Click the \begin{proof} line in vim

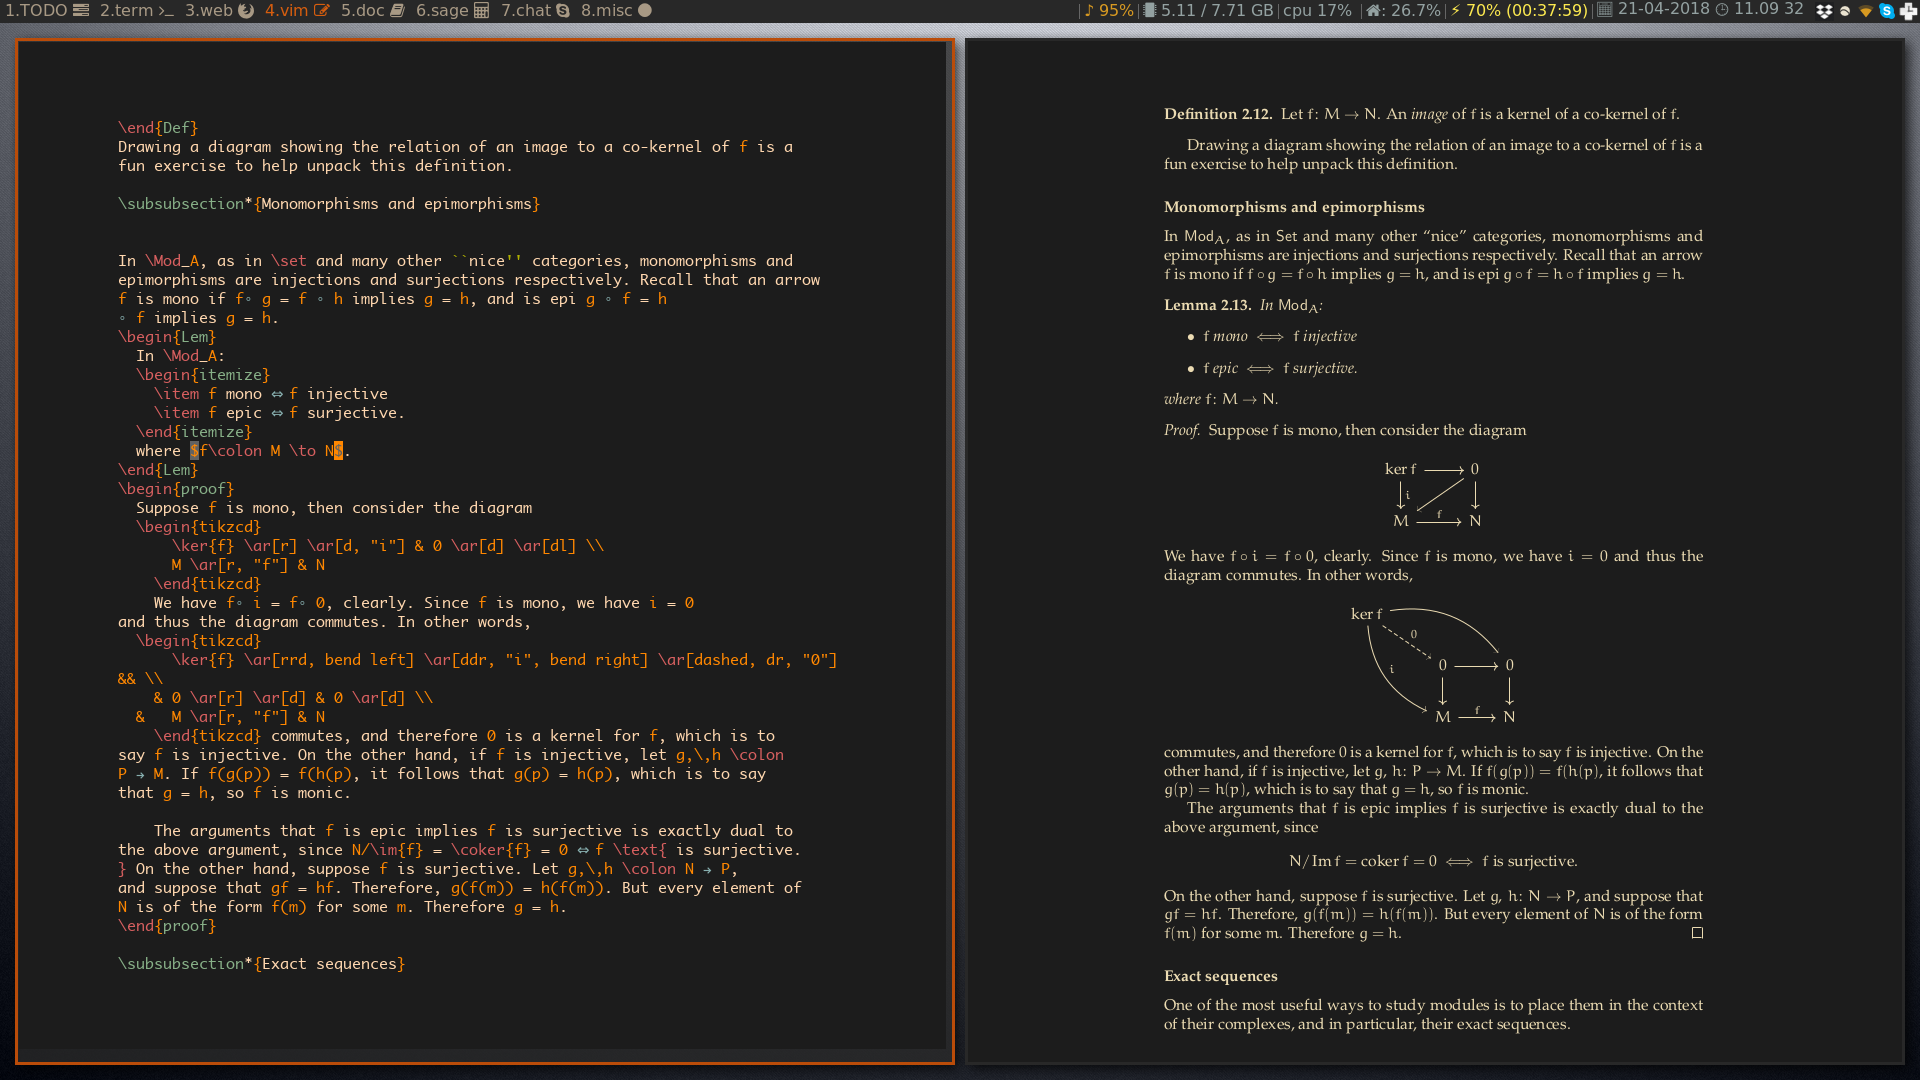tap(176, 489)
